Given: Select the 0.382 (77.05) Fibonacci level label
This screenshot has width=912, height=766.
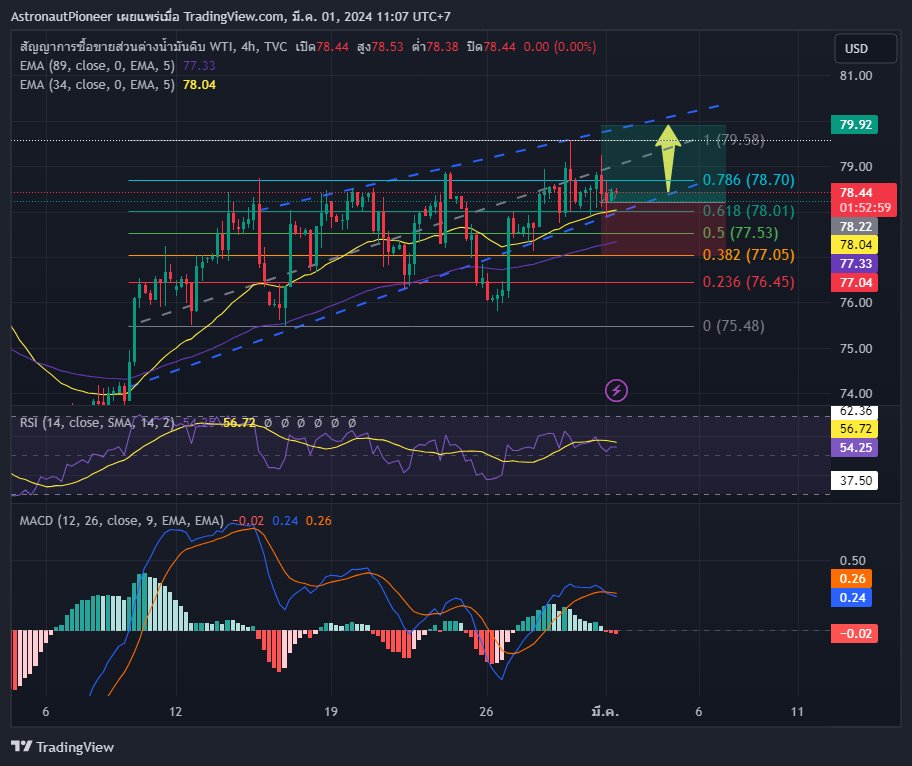Looking at the screenshot, I should pos(749,255).
